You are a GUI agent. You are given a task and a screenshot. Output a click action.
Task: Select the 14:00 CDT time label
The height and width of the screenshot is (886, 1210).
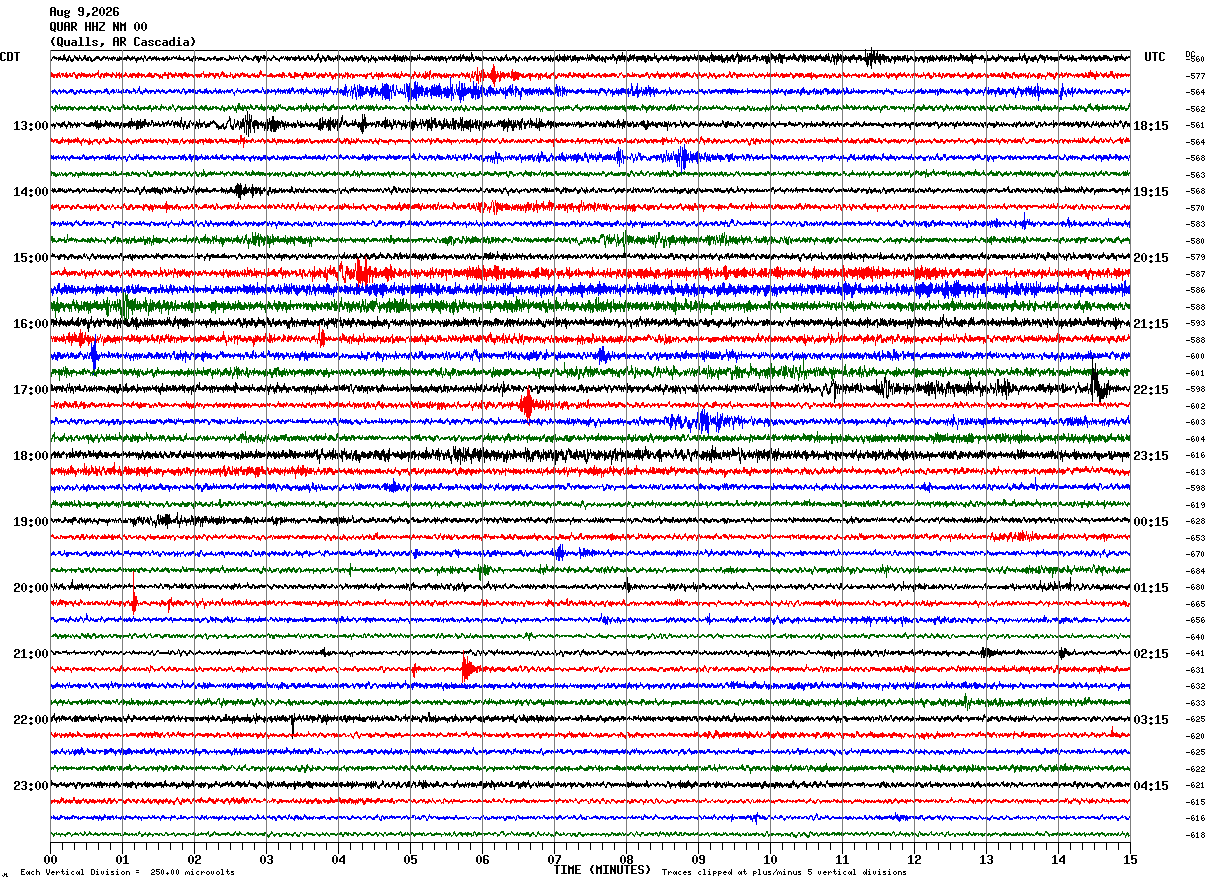pyautogui.click(x=30, y=192)
